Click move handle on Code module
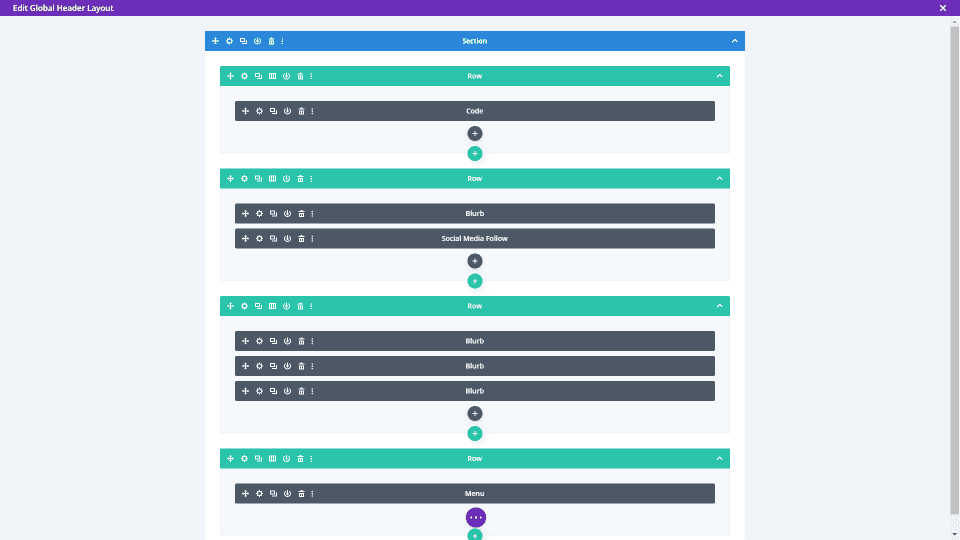This screenshot has width=960, height=540. tap(246, 111)
